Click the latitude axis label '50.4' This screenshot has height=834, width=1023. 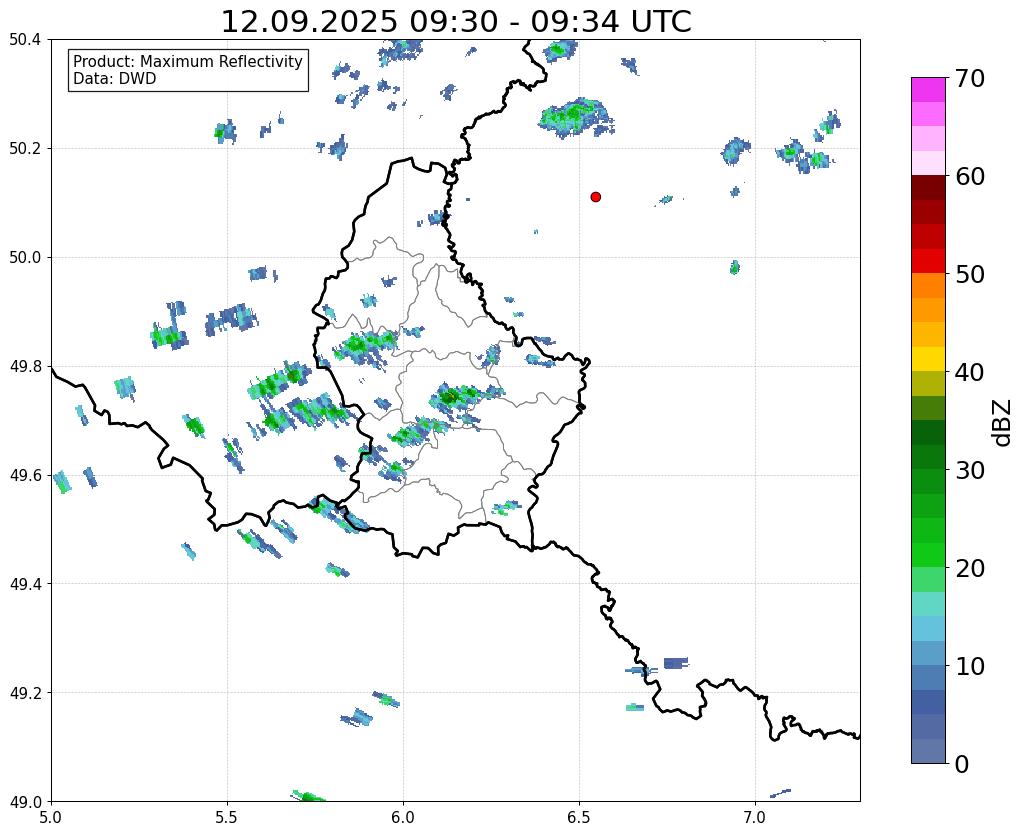[25, 40]
